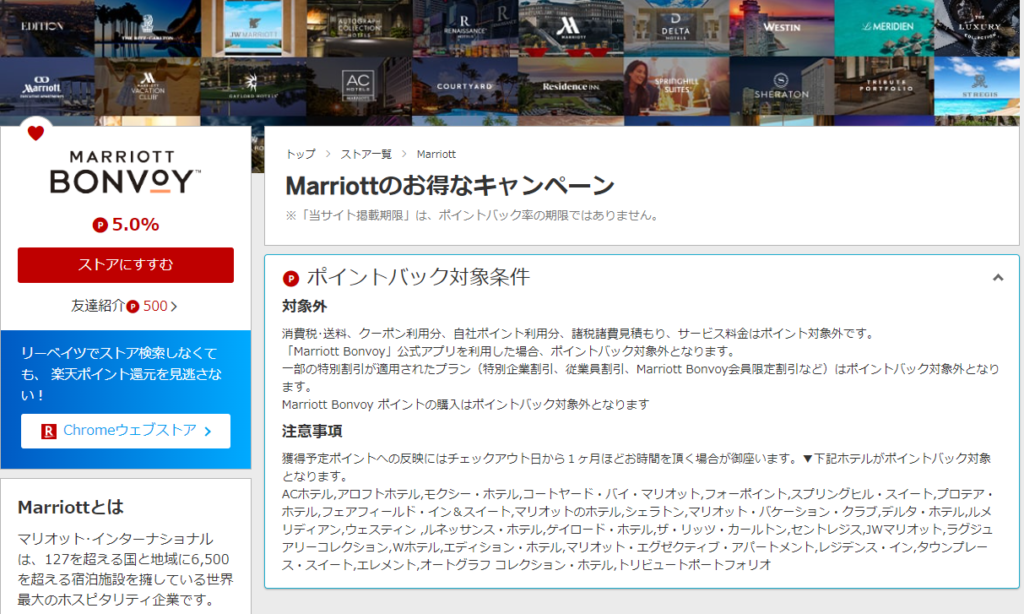Click the Luxury Collection brand tile

point(977,28)
